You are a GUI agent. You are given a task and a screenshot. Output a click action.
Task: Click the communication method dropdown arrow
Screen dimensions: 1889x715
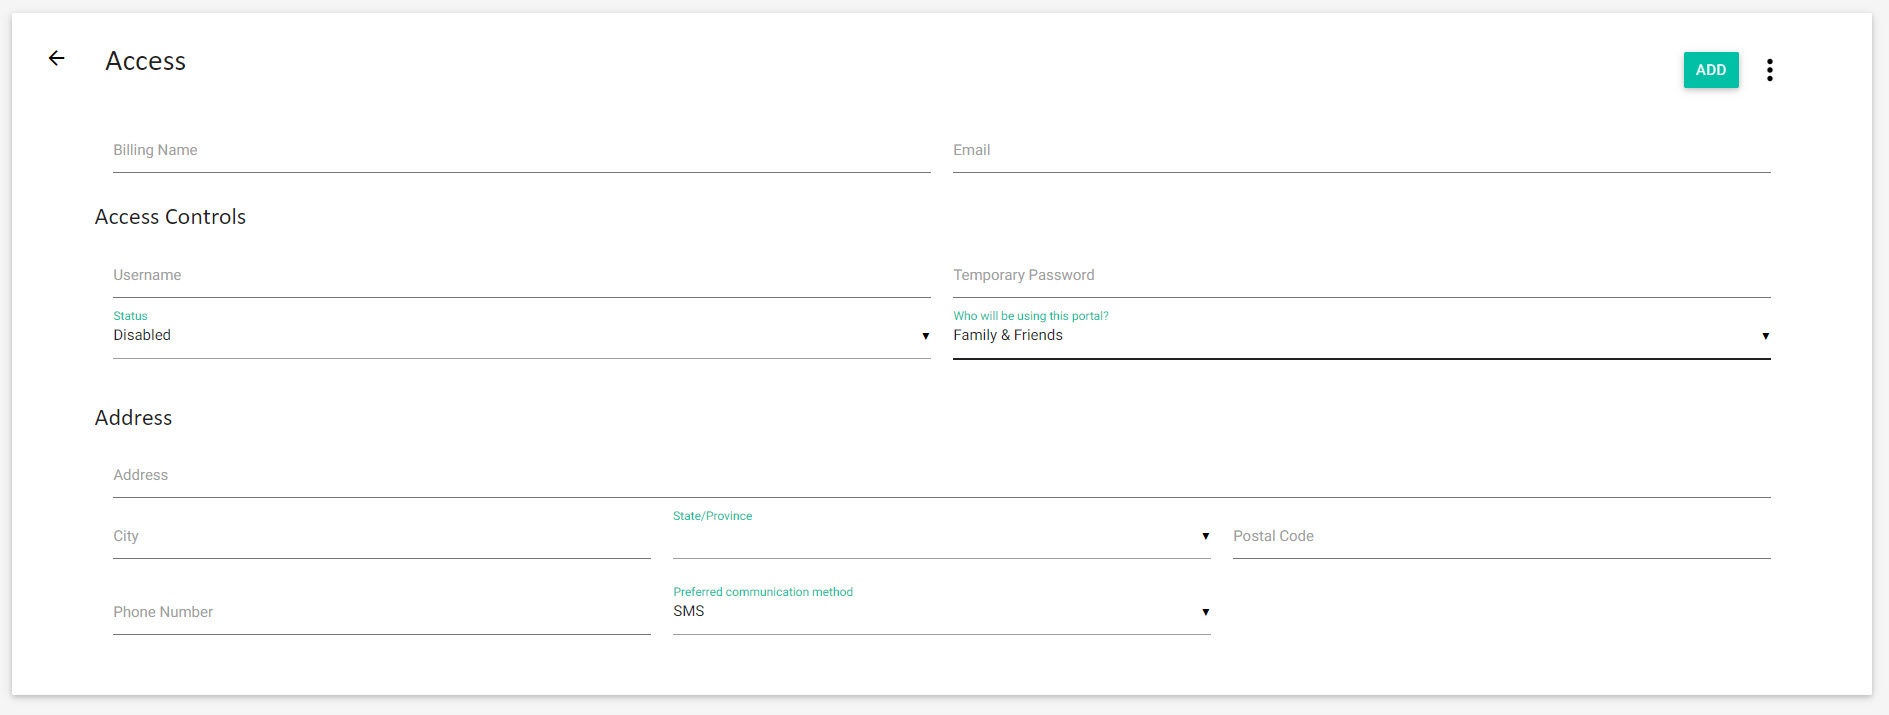pos(1205,612)
